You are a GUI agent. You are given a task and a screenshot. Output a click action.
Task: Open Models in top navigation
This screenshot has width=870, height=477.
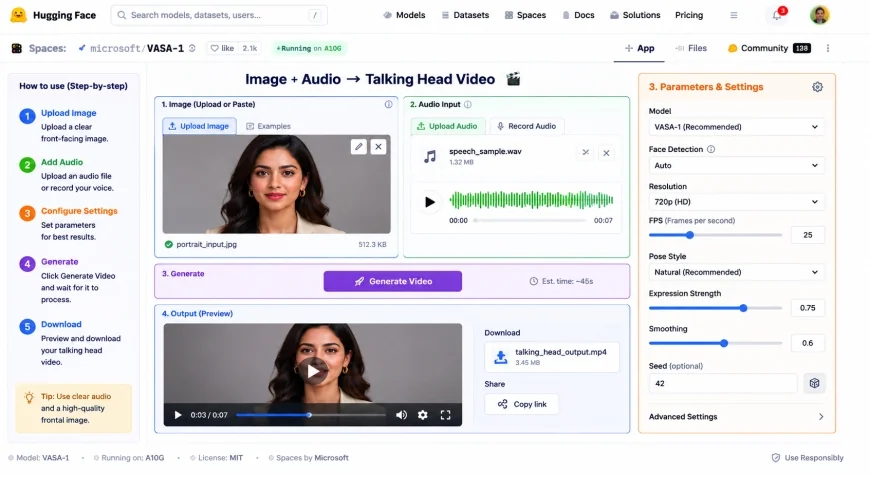(404, 15)
